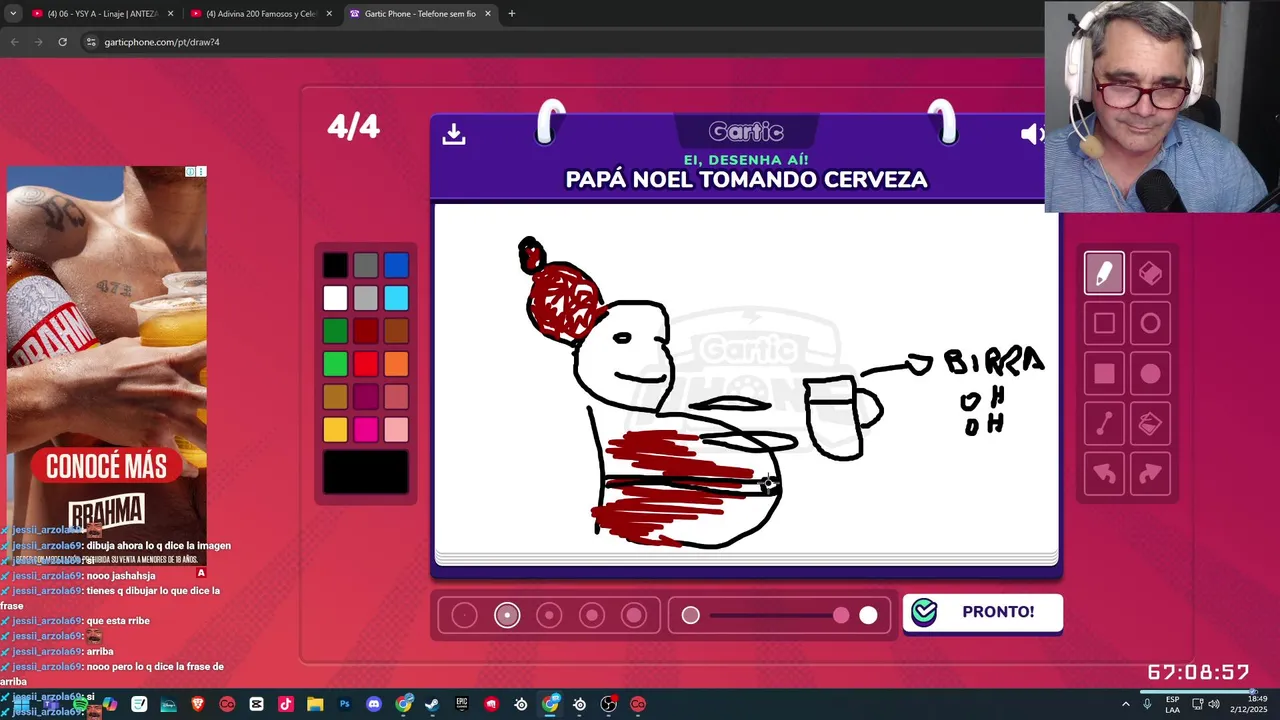1280x720 pixels.
Task: Choose the dark red color swatch
Action: 366,331
